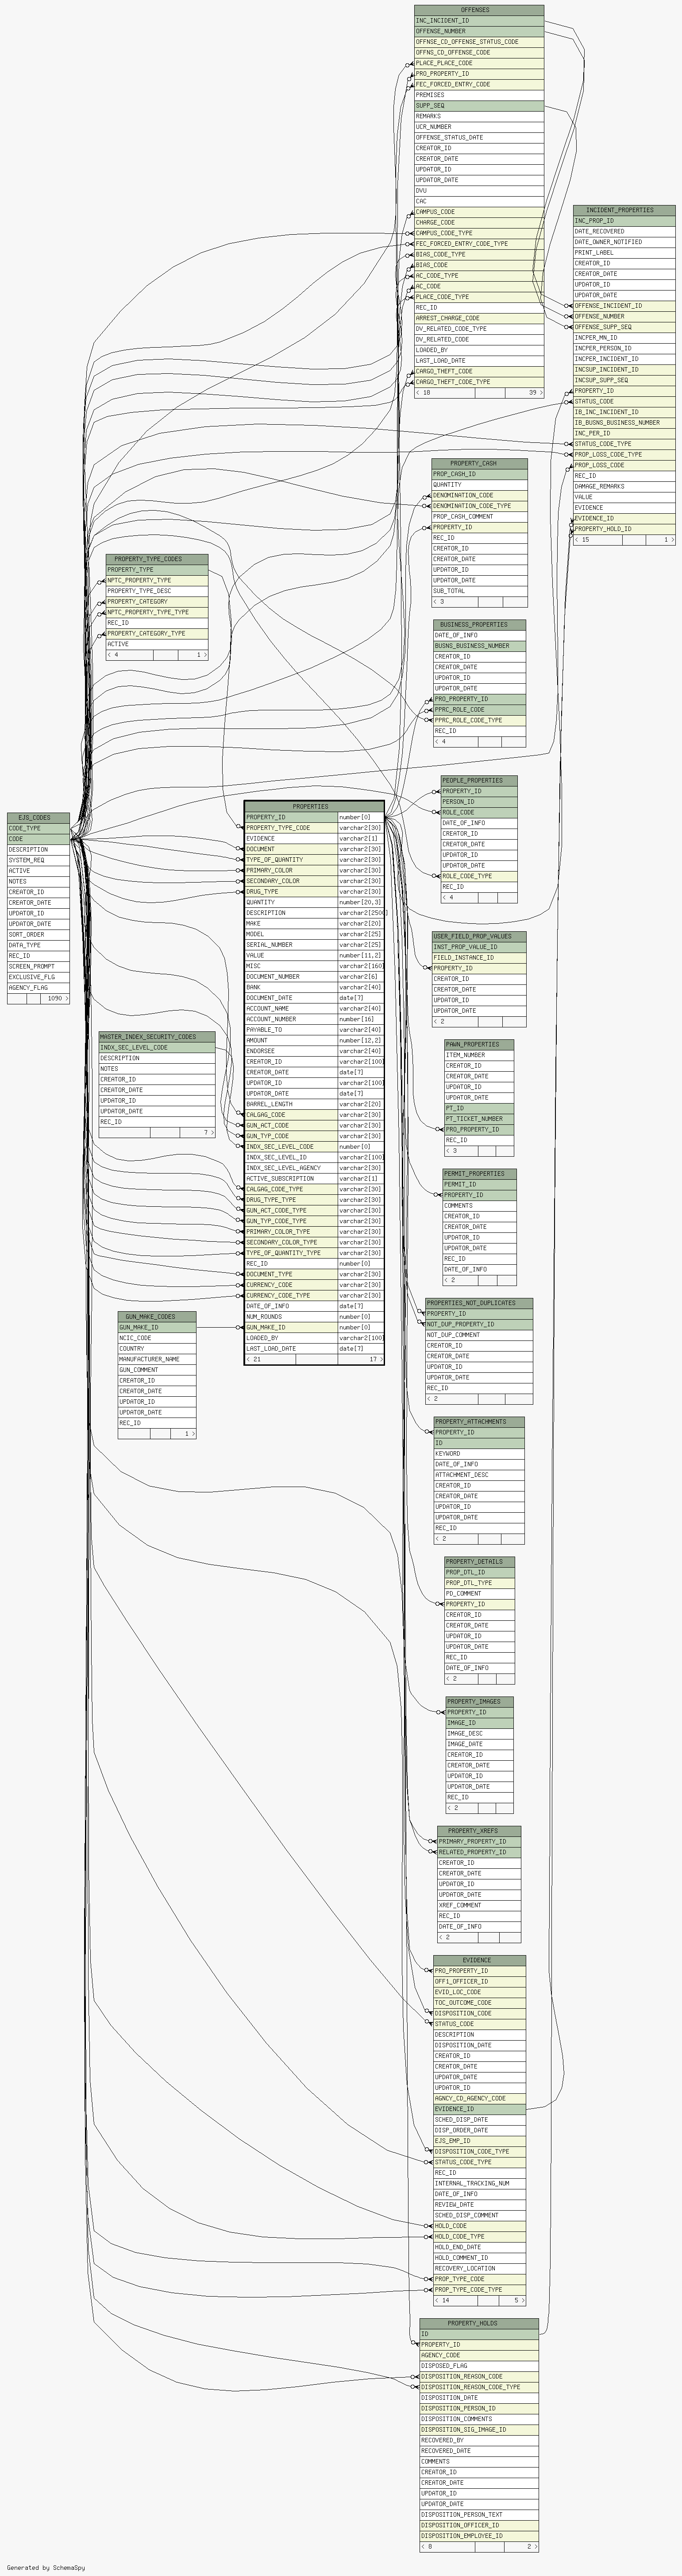Open the INCIDENT_PROPERTIES table header
The height and width of the screenshot is (2576, 682).
[x=624, y=210]
